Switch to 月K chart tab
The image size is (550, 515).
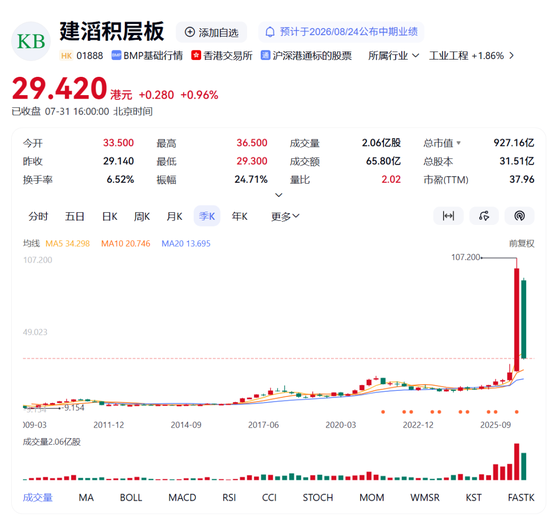(x=174, y=216)
